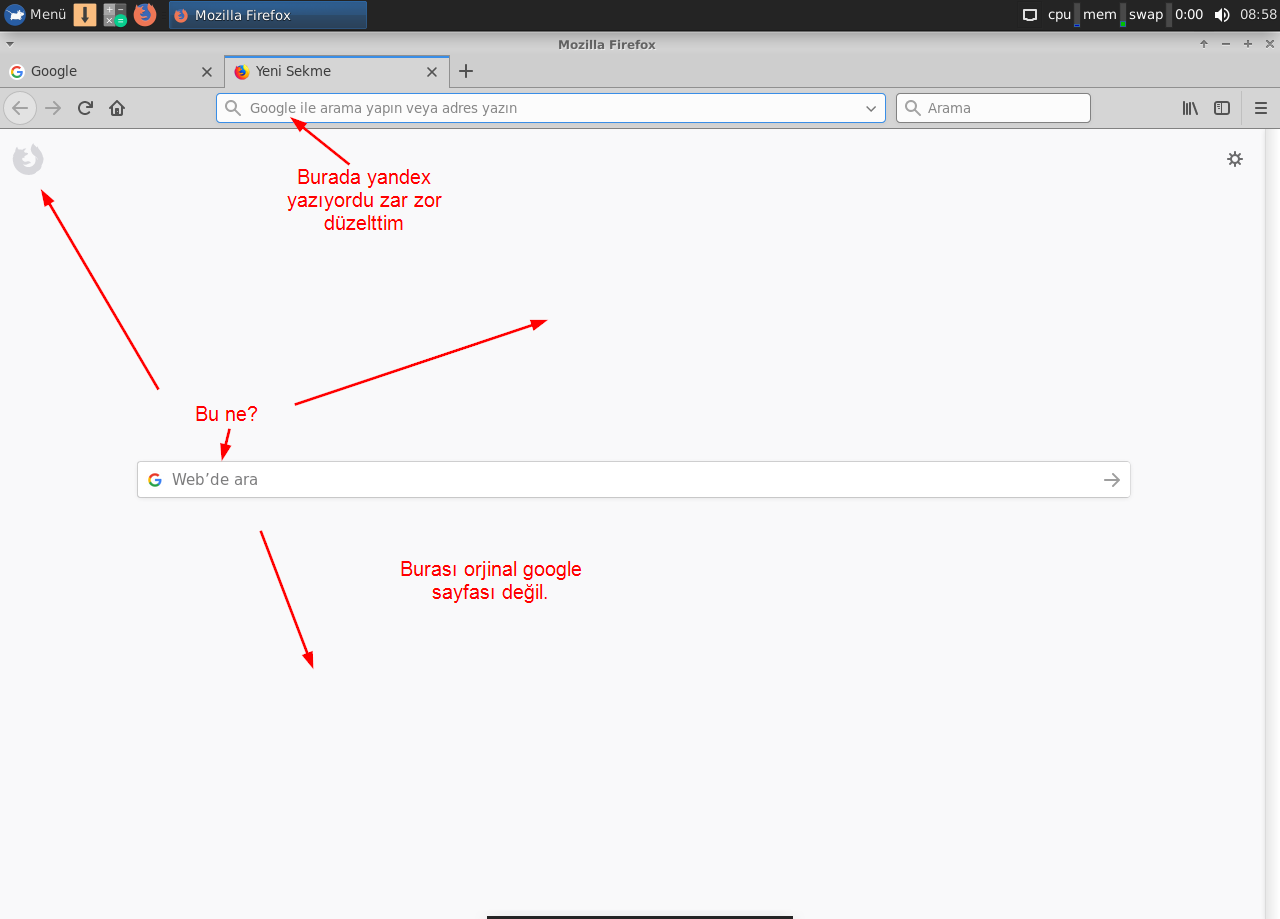Reload the current page
The width and height of the screenshot is (1280, 919).
coord(86,108)
